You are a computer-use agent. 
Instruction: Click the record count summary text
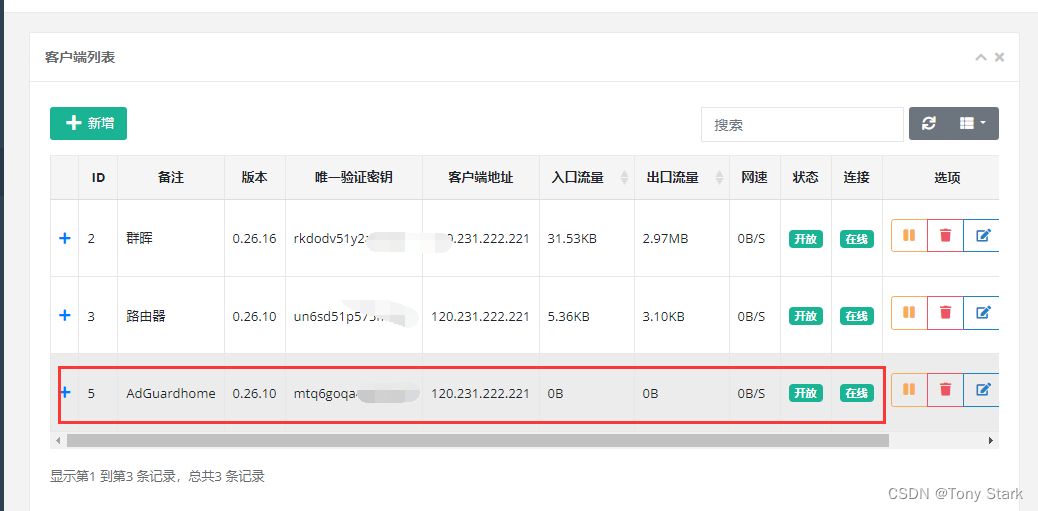tap(158, 476)
